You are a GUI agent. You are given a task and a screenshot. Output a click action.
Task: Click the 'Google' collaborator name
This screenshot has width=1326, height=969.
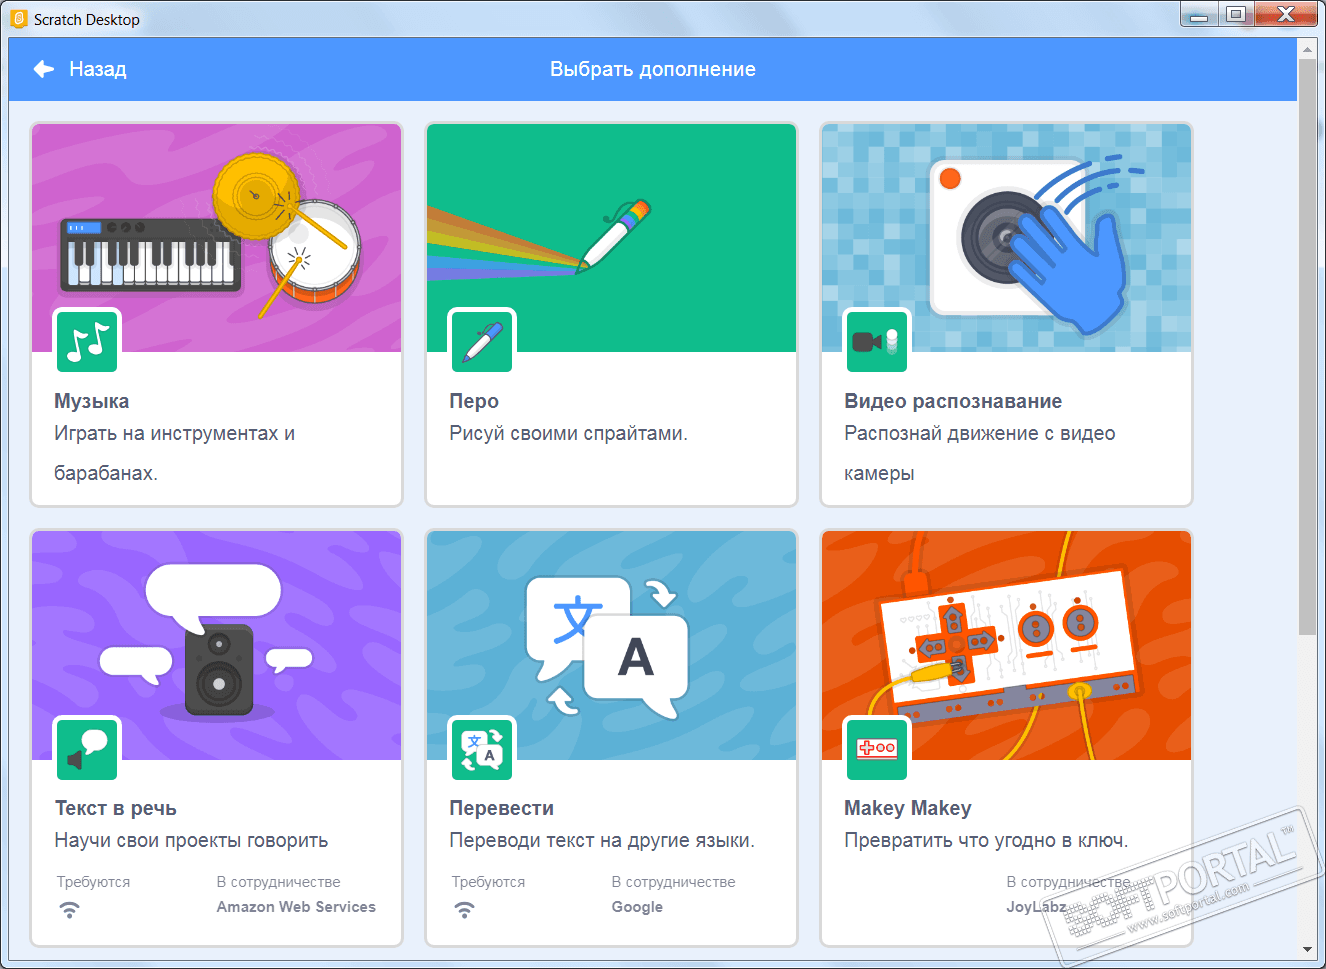(x=637, y=907)
